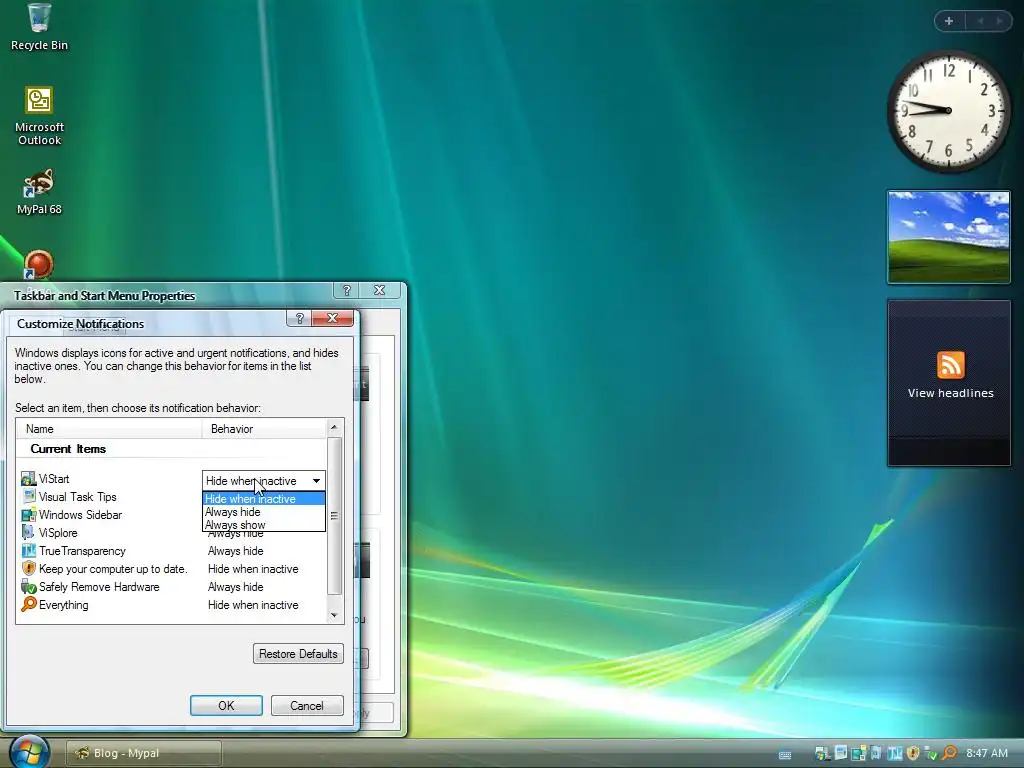Select the MyPal 68 desktop icon
The width and height of the screenshot is (1024, 768).
pyautogui.click(x=39, y=192)
